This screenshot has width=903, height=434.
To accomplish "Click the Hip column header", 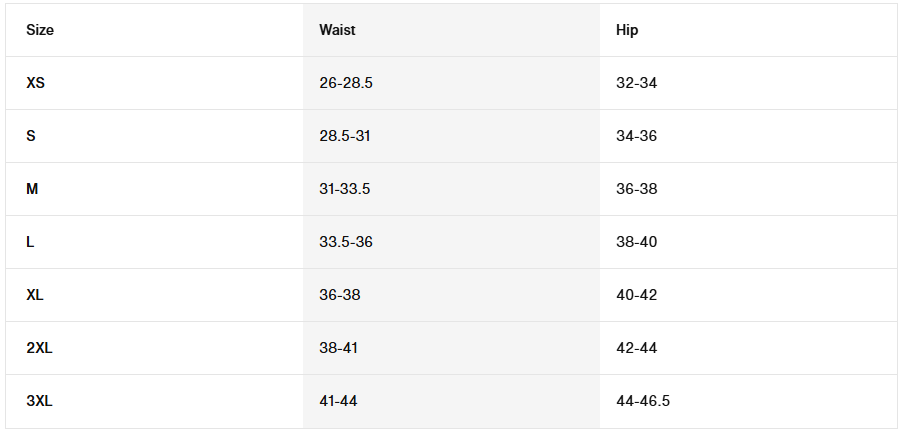I will pos(627,30).
